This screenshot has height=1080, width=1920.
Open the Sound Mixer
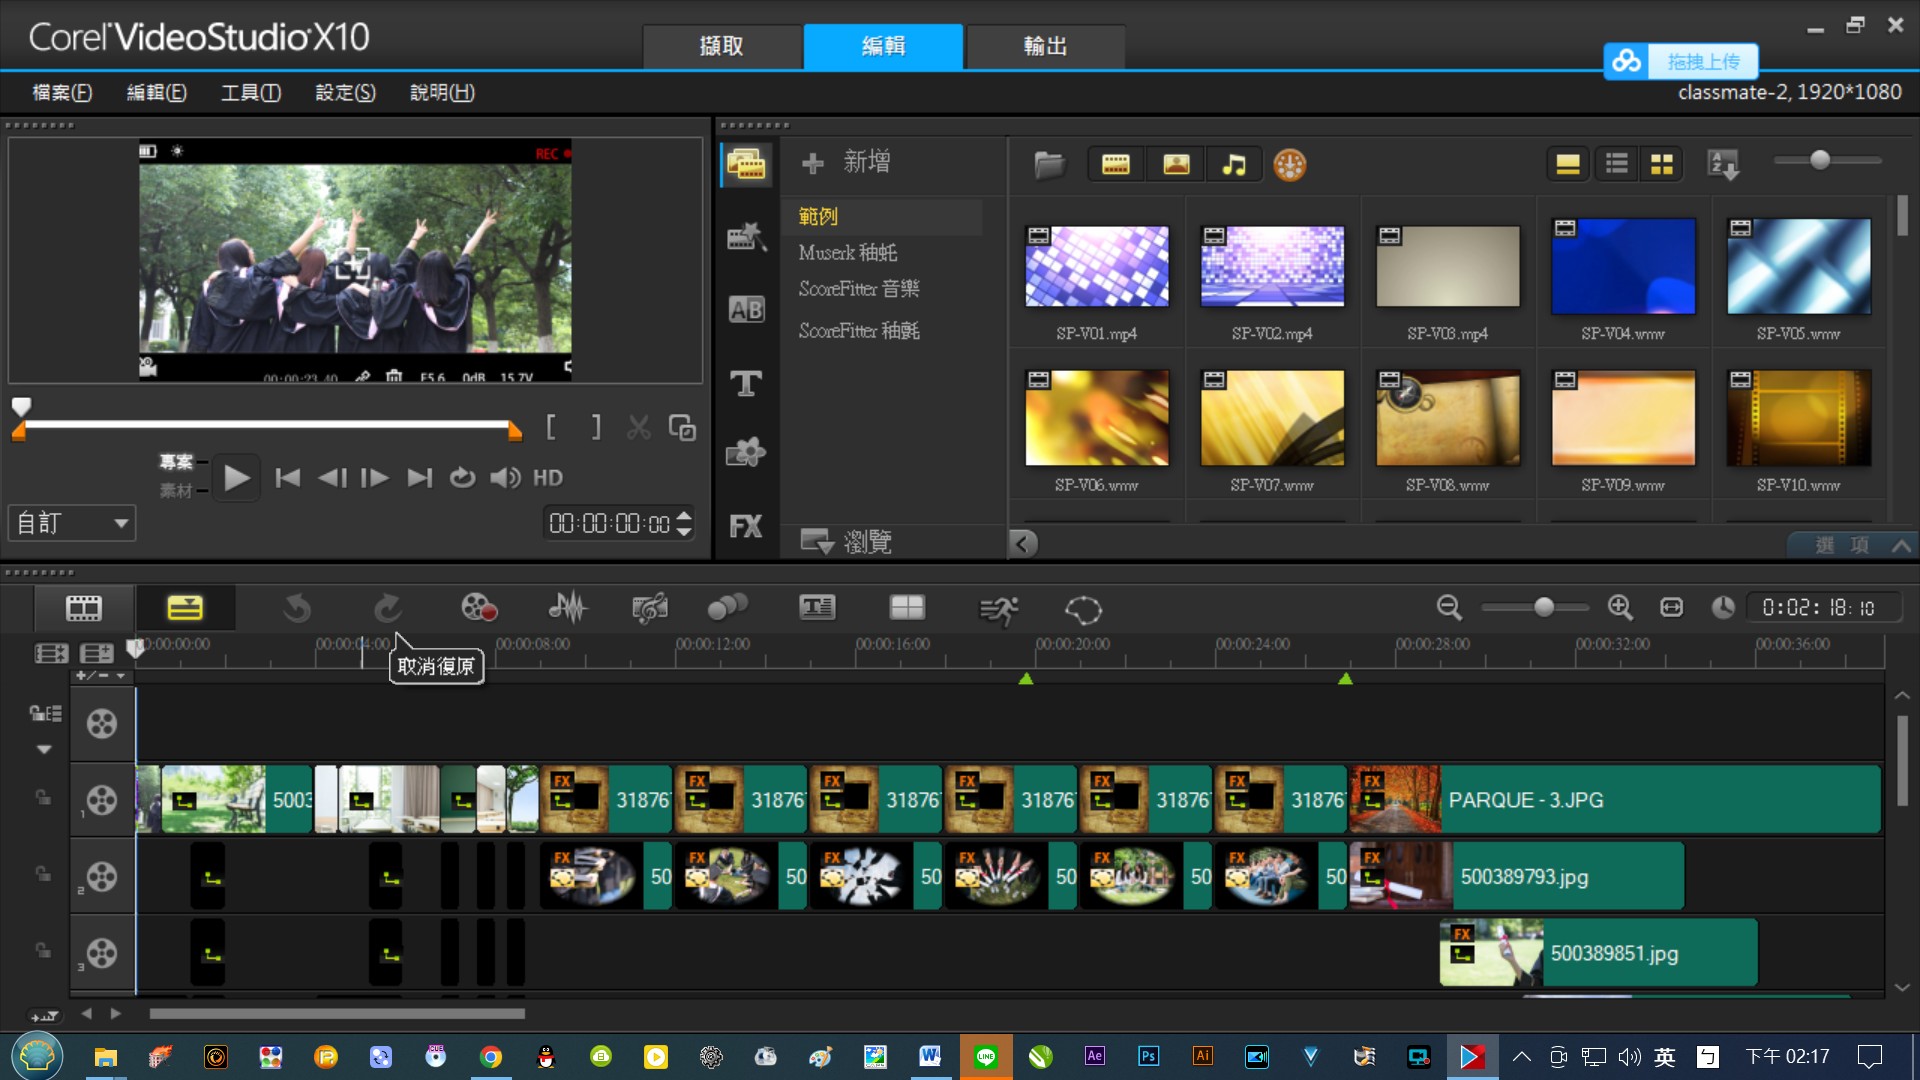[568, 608]
